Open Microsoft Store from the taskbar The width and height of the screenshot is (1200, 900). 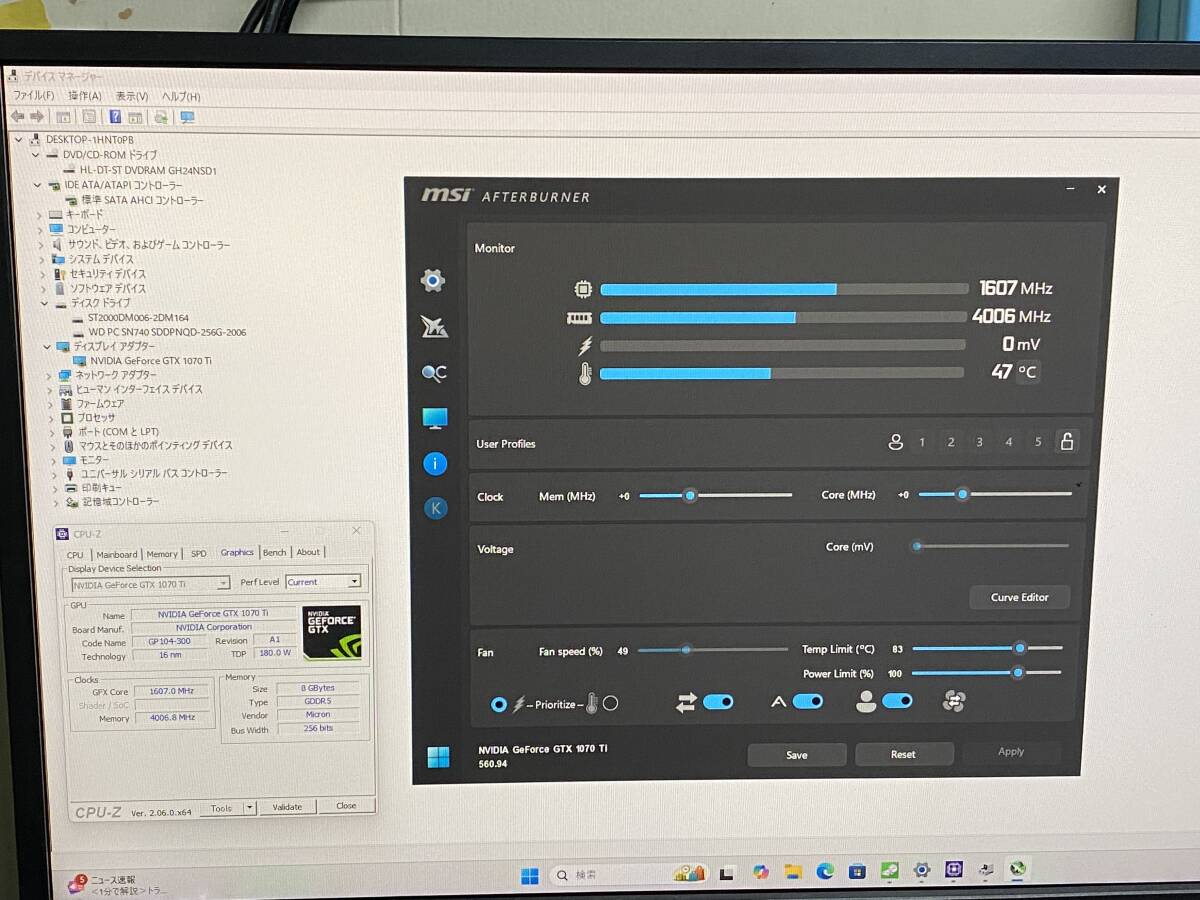click(857, 872)
